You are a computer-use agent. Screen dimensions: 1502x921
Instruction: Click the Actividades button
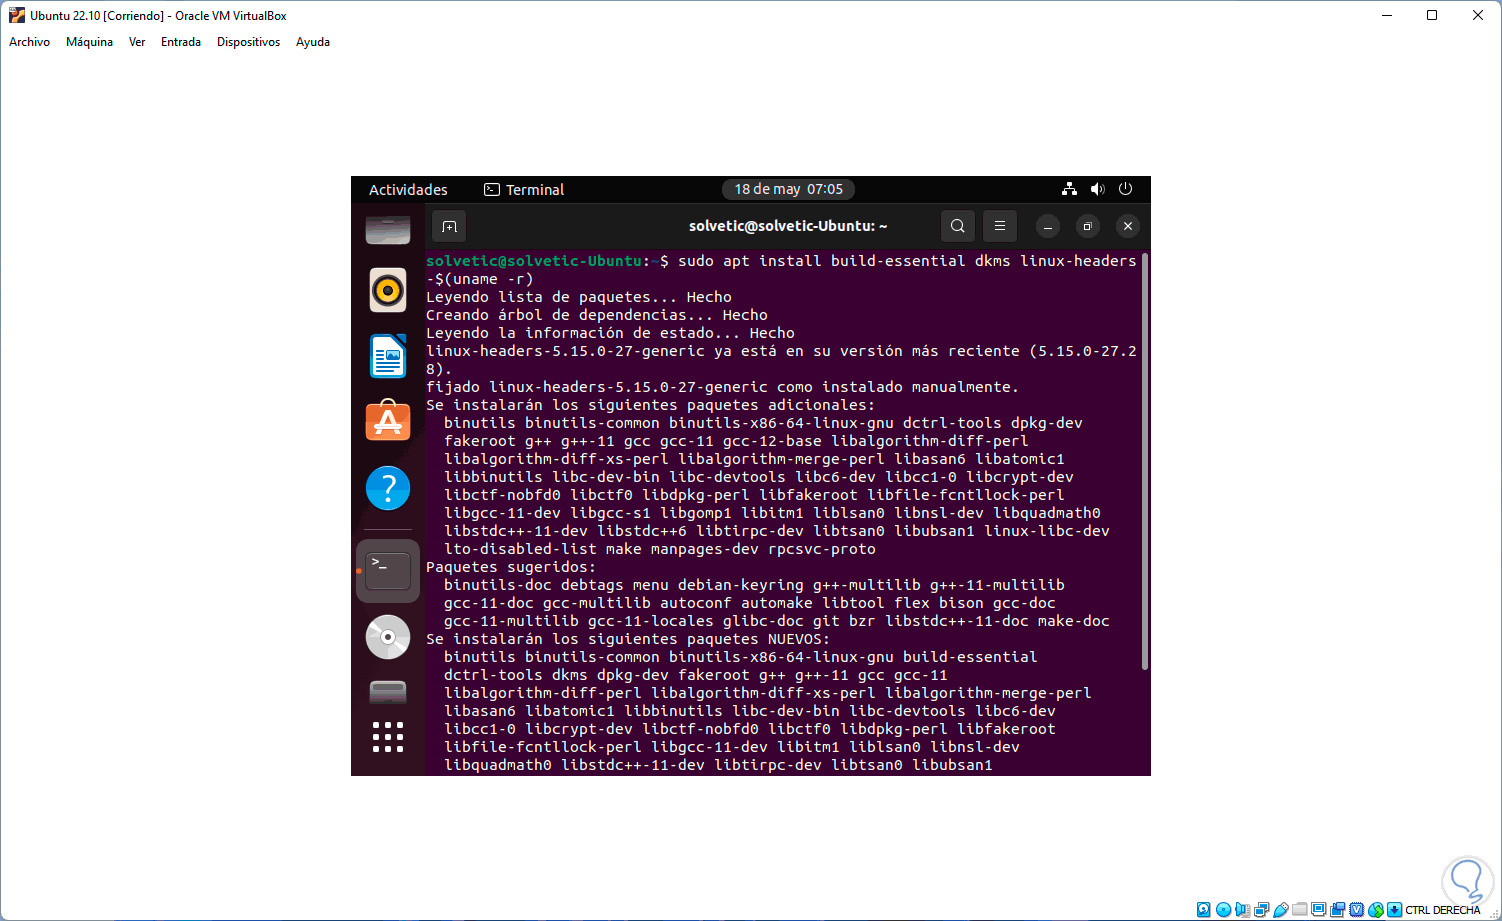408,190
